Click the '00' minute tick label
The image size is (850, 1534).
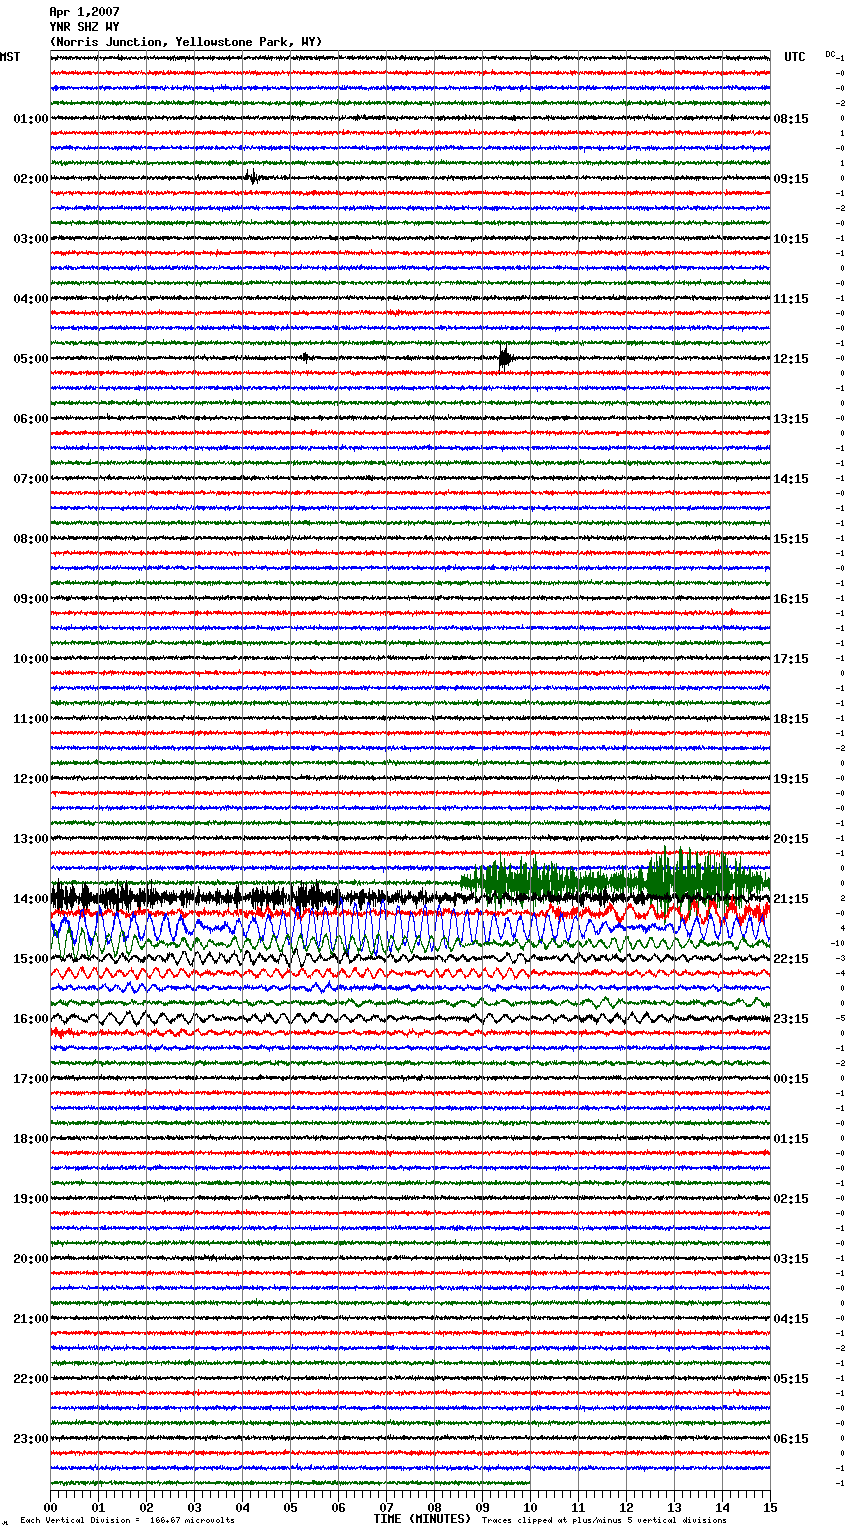[50, 1507]
